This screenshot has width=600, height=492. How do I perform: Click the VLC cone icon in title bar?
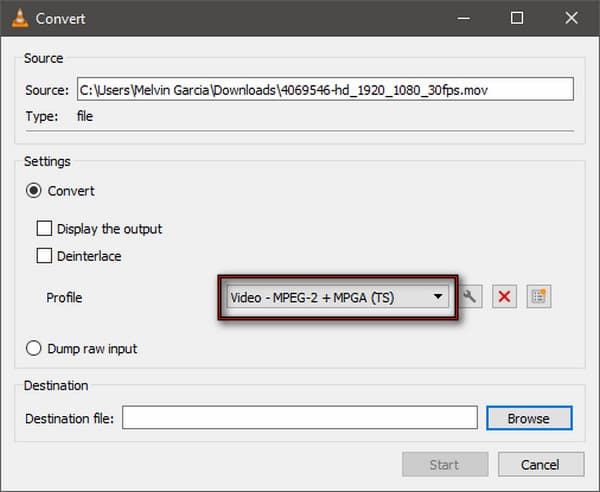coord(20,18)
